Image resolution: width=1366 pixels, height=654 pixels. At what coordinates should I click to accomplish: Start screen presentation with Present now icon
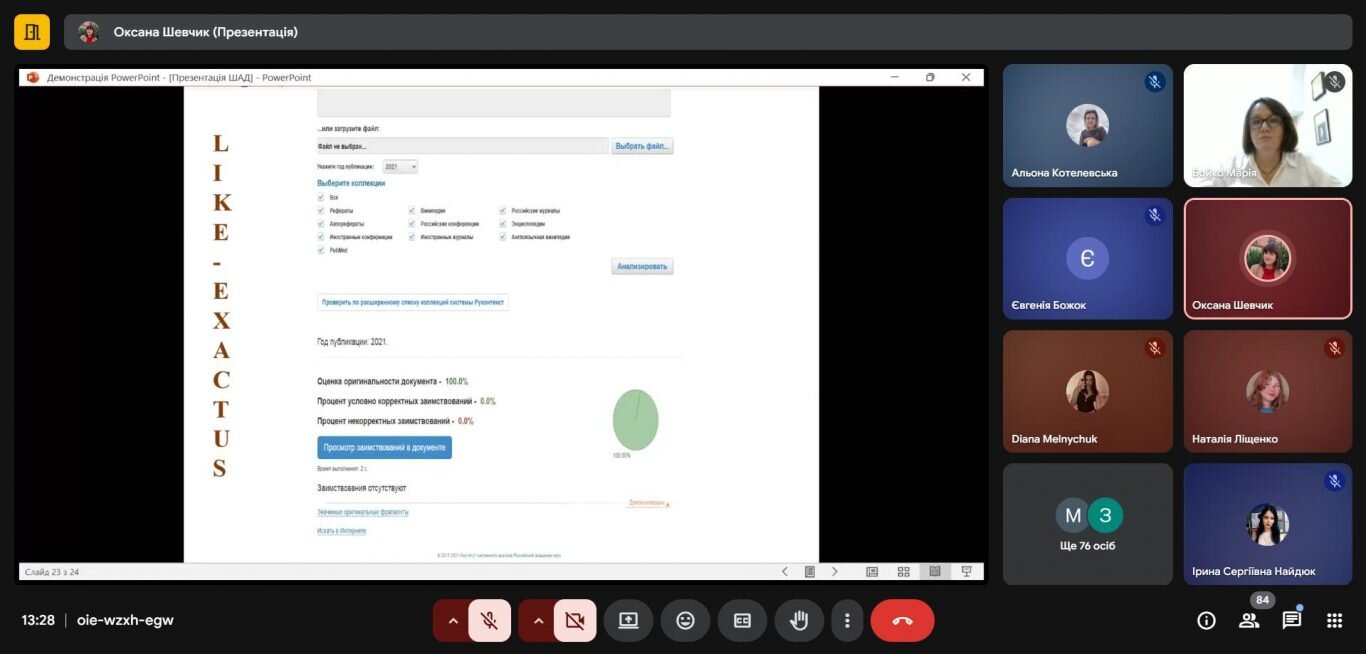[x=628, y=620]
